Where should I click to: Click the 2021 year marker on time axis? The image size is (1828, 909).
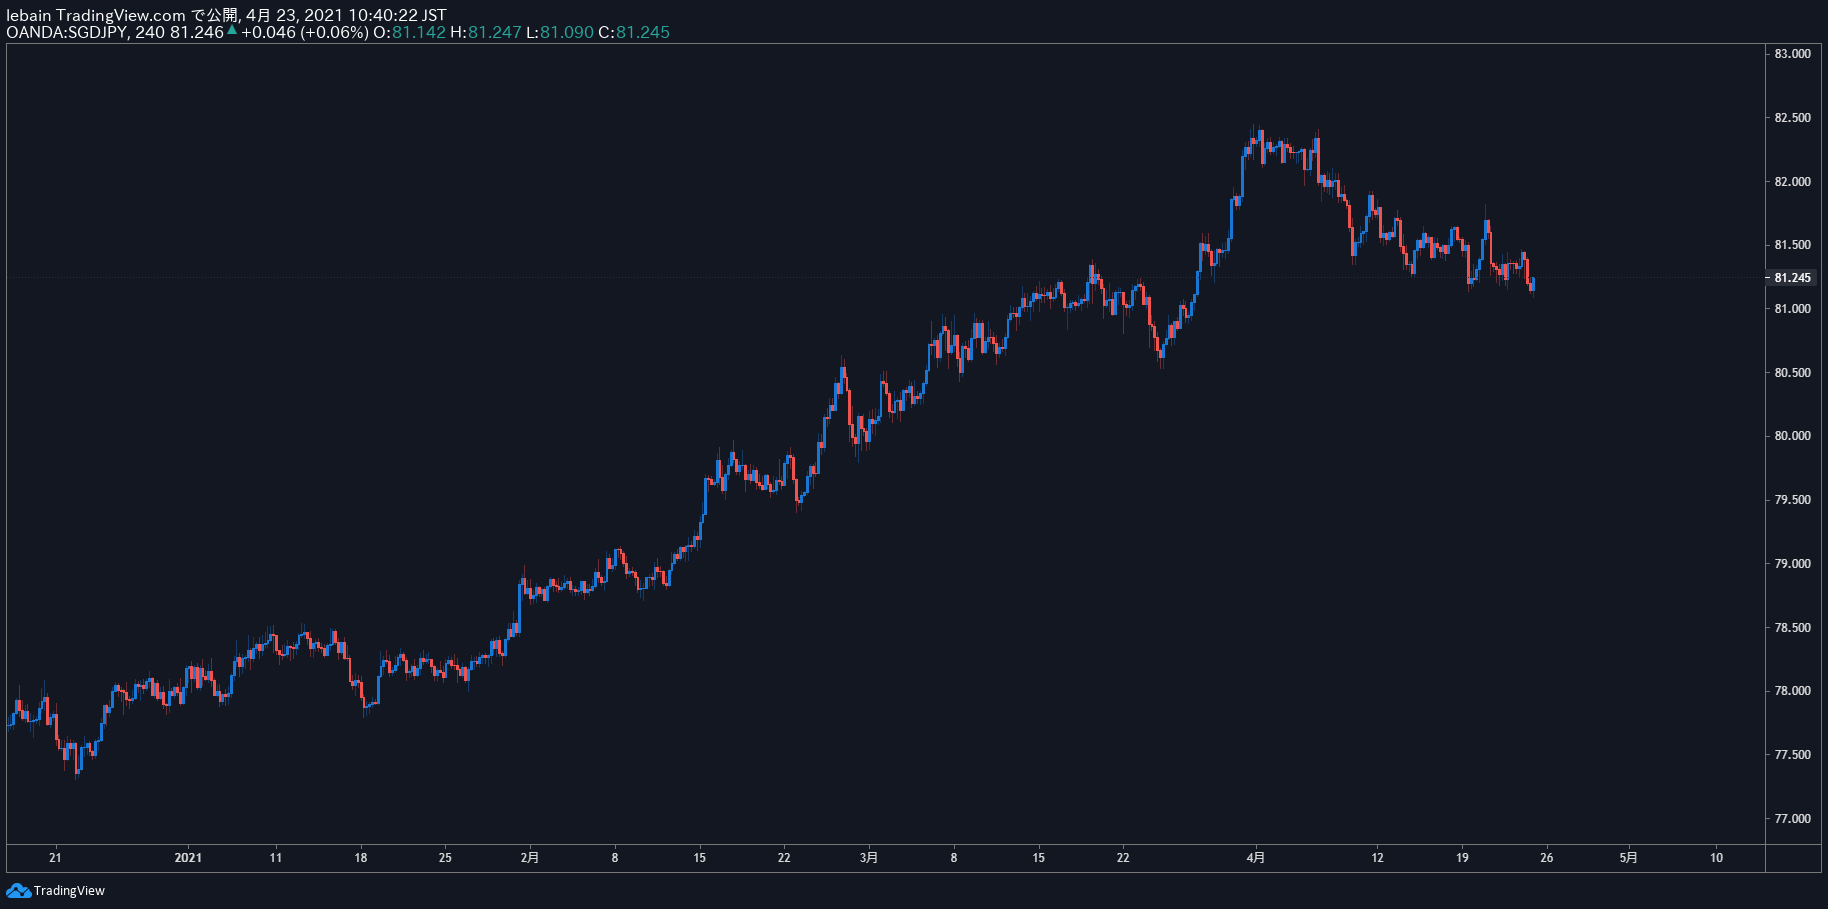[188, 857]
